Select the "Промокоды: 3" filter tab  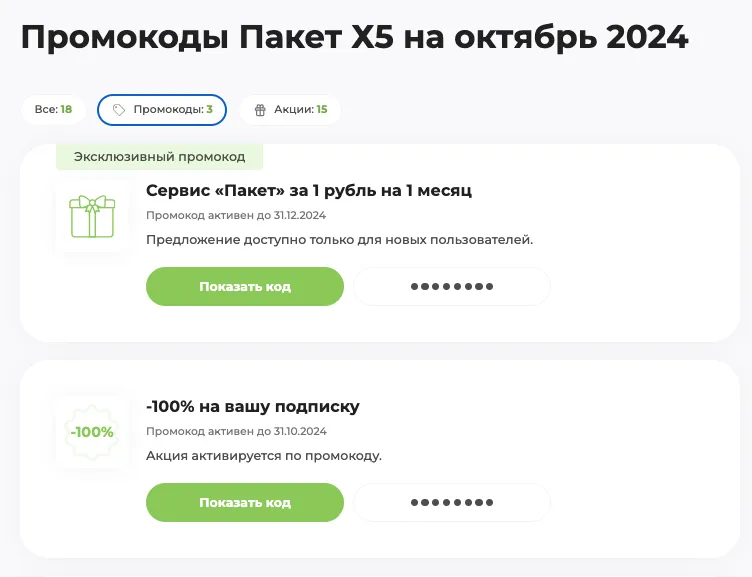click(x=162, y=110)
